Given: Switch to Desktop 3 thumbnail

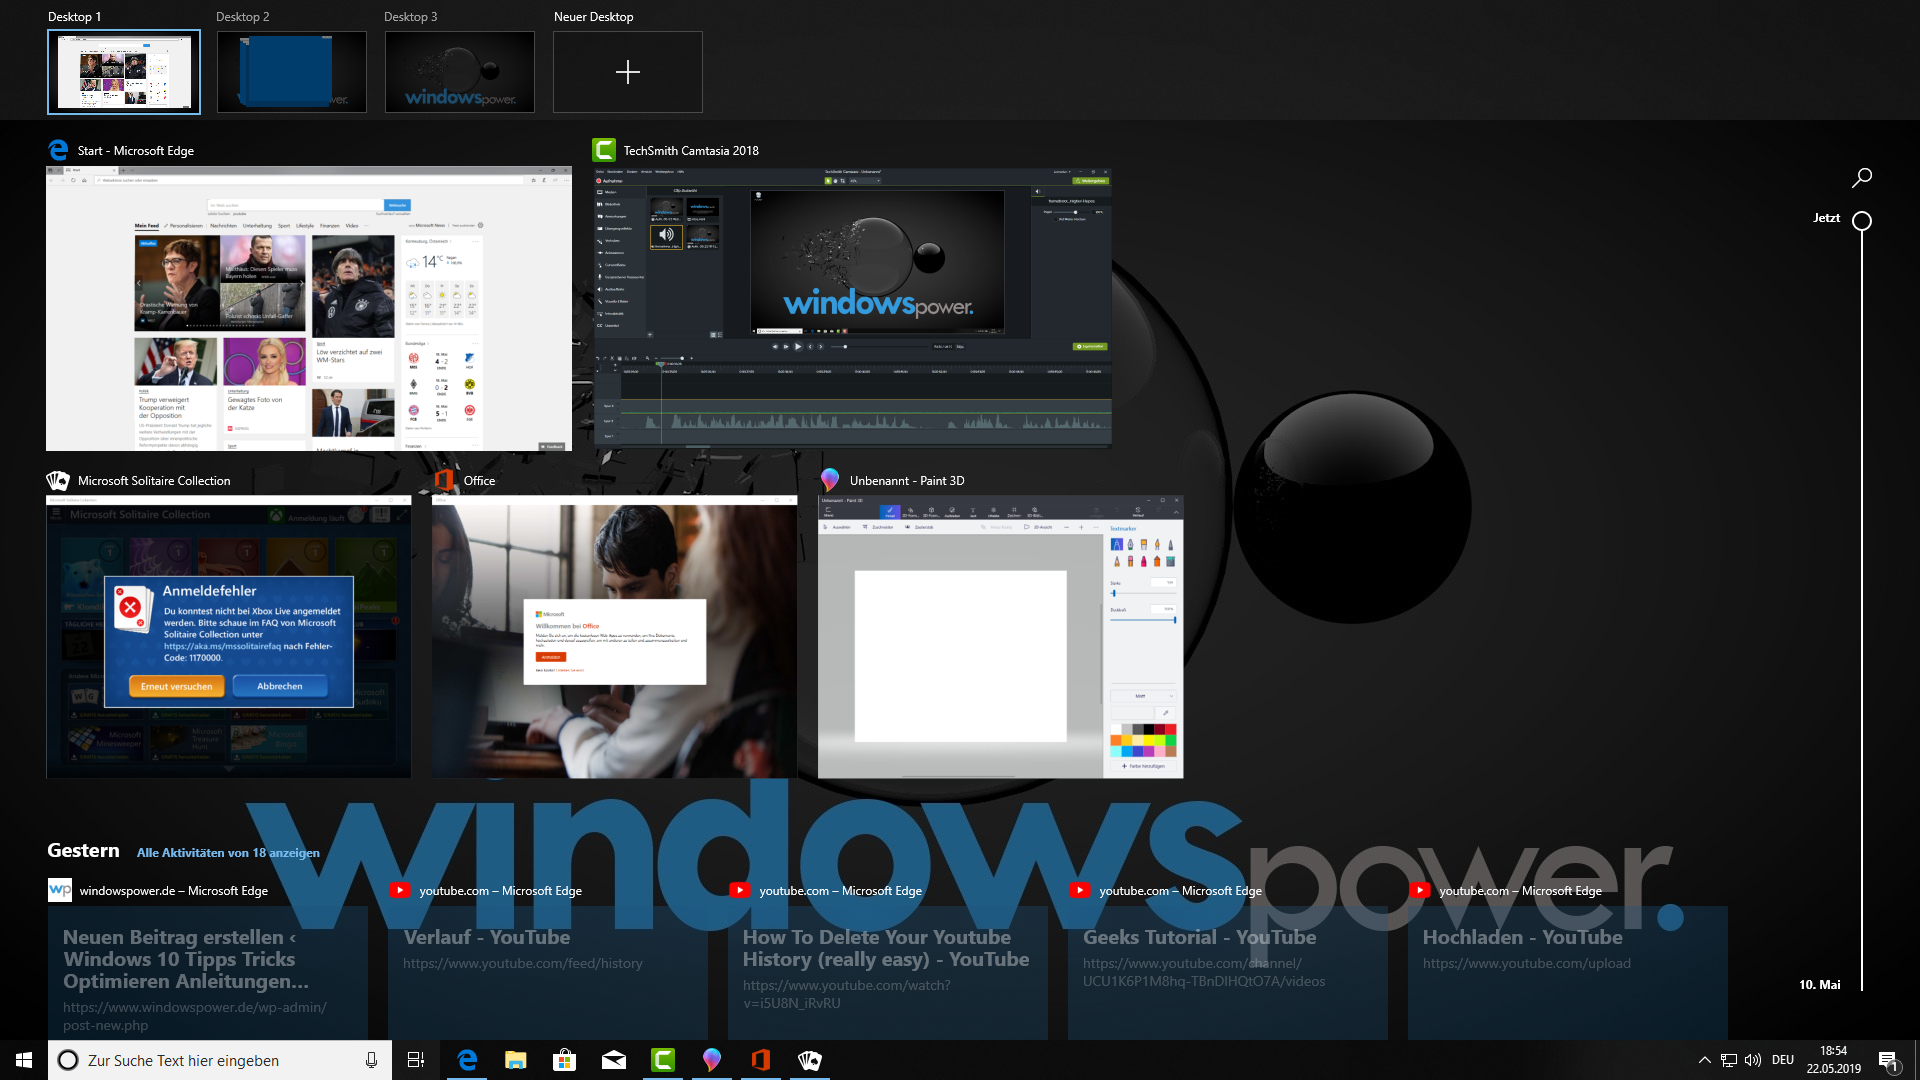Looking at the screenshot, I should click(460, 72).
